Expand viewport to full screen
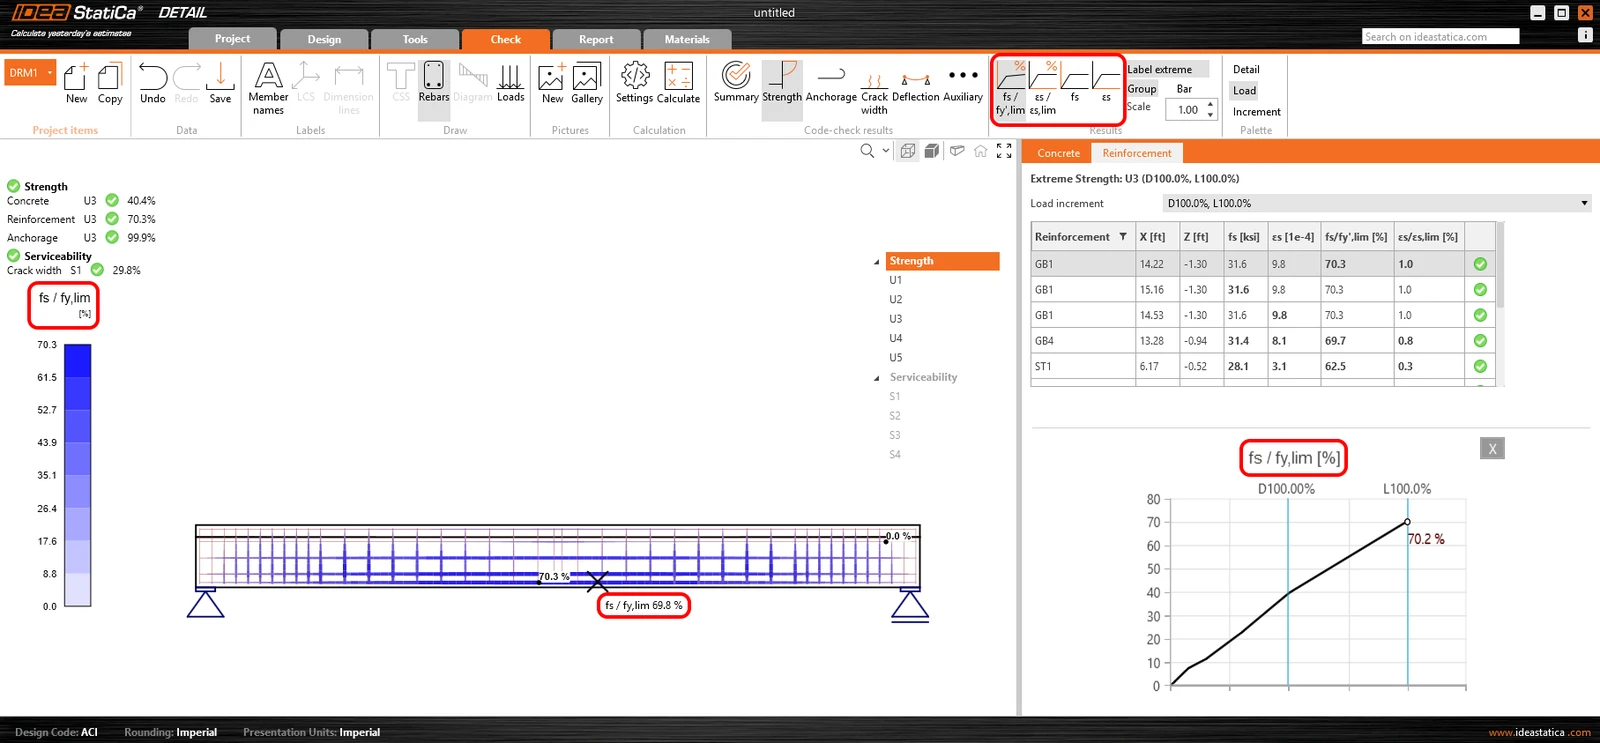Screen dimensions: 1600x743 (x=1004, y=151)
